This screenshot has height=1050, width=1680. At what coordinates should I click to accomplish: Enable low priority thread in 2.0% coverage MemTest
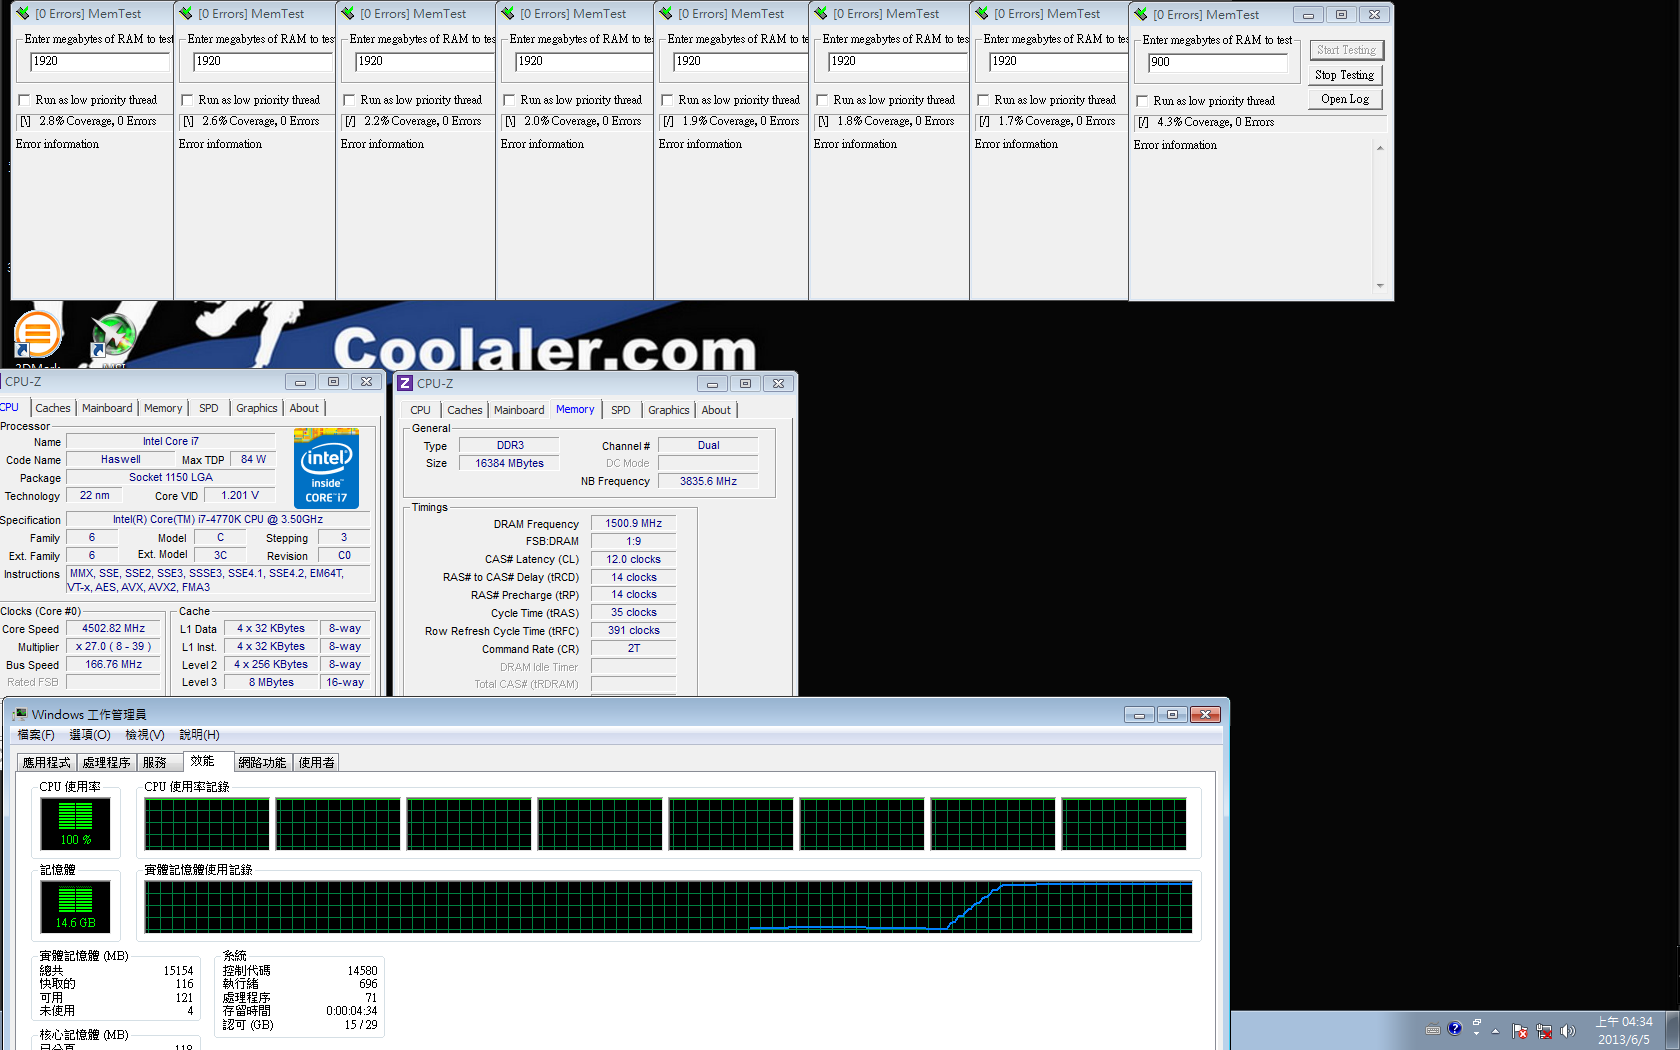(x=509, y=100)
